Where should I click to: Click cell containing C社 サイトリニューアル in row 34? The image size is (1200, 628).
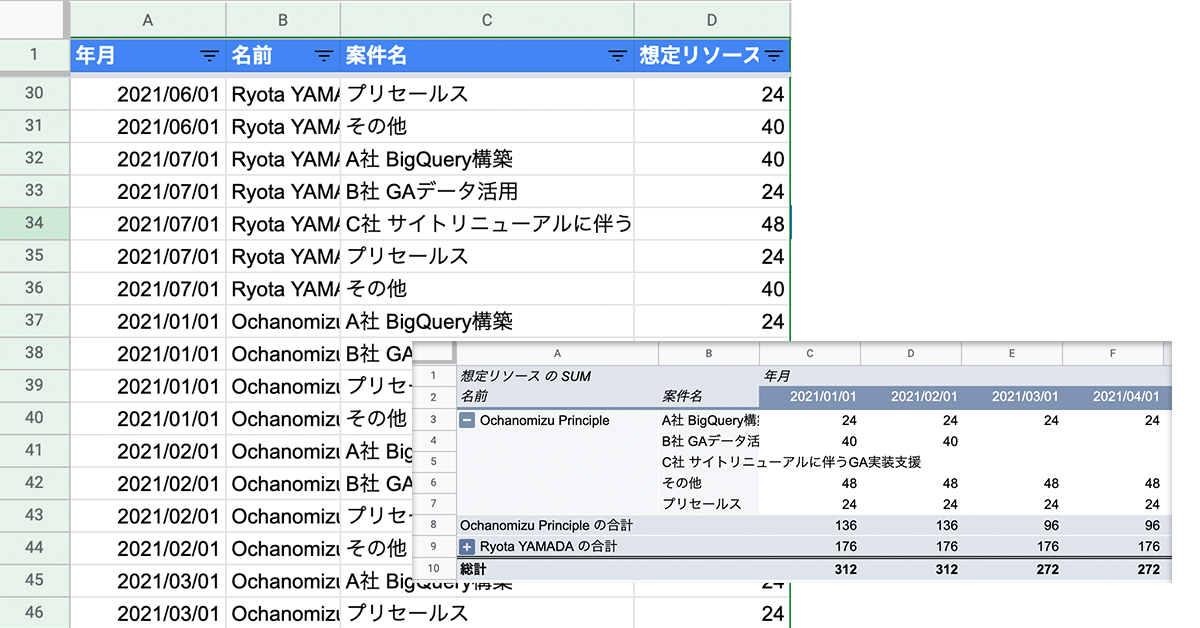coord(487,224)
